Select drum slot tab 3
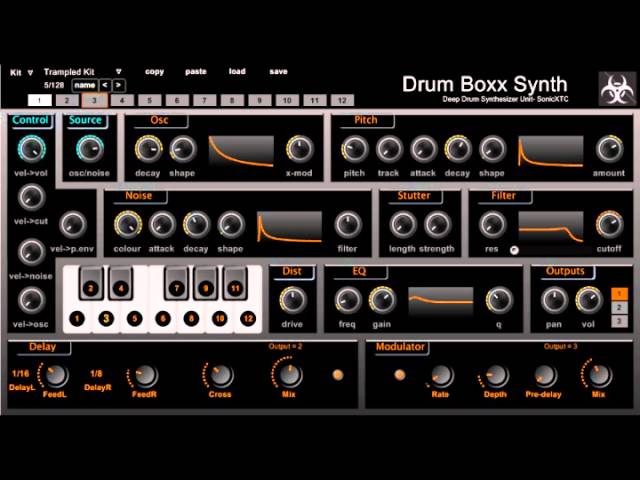This screenshot has height=480, width=640. pyautogui.click(x=94, y=100)
